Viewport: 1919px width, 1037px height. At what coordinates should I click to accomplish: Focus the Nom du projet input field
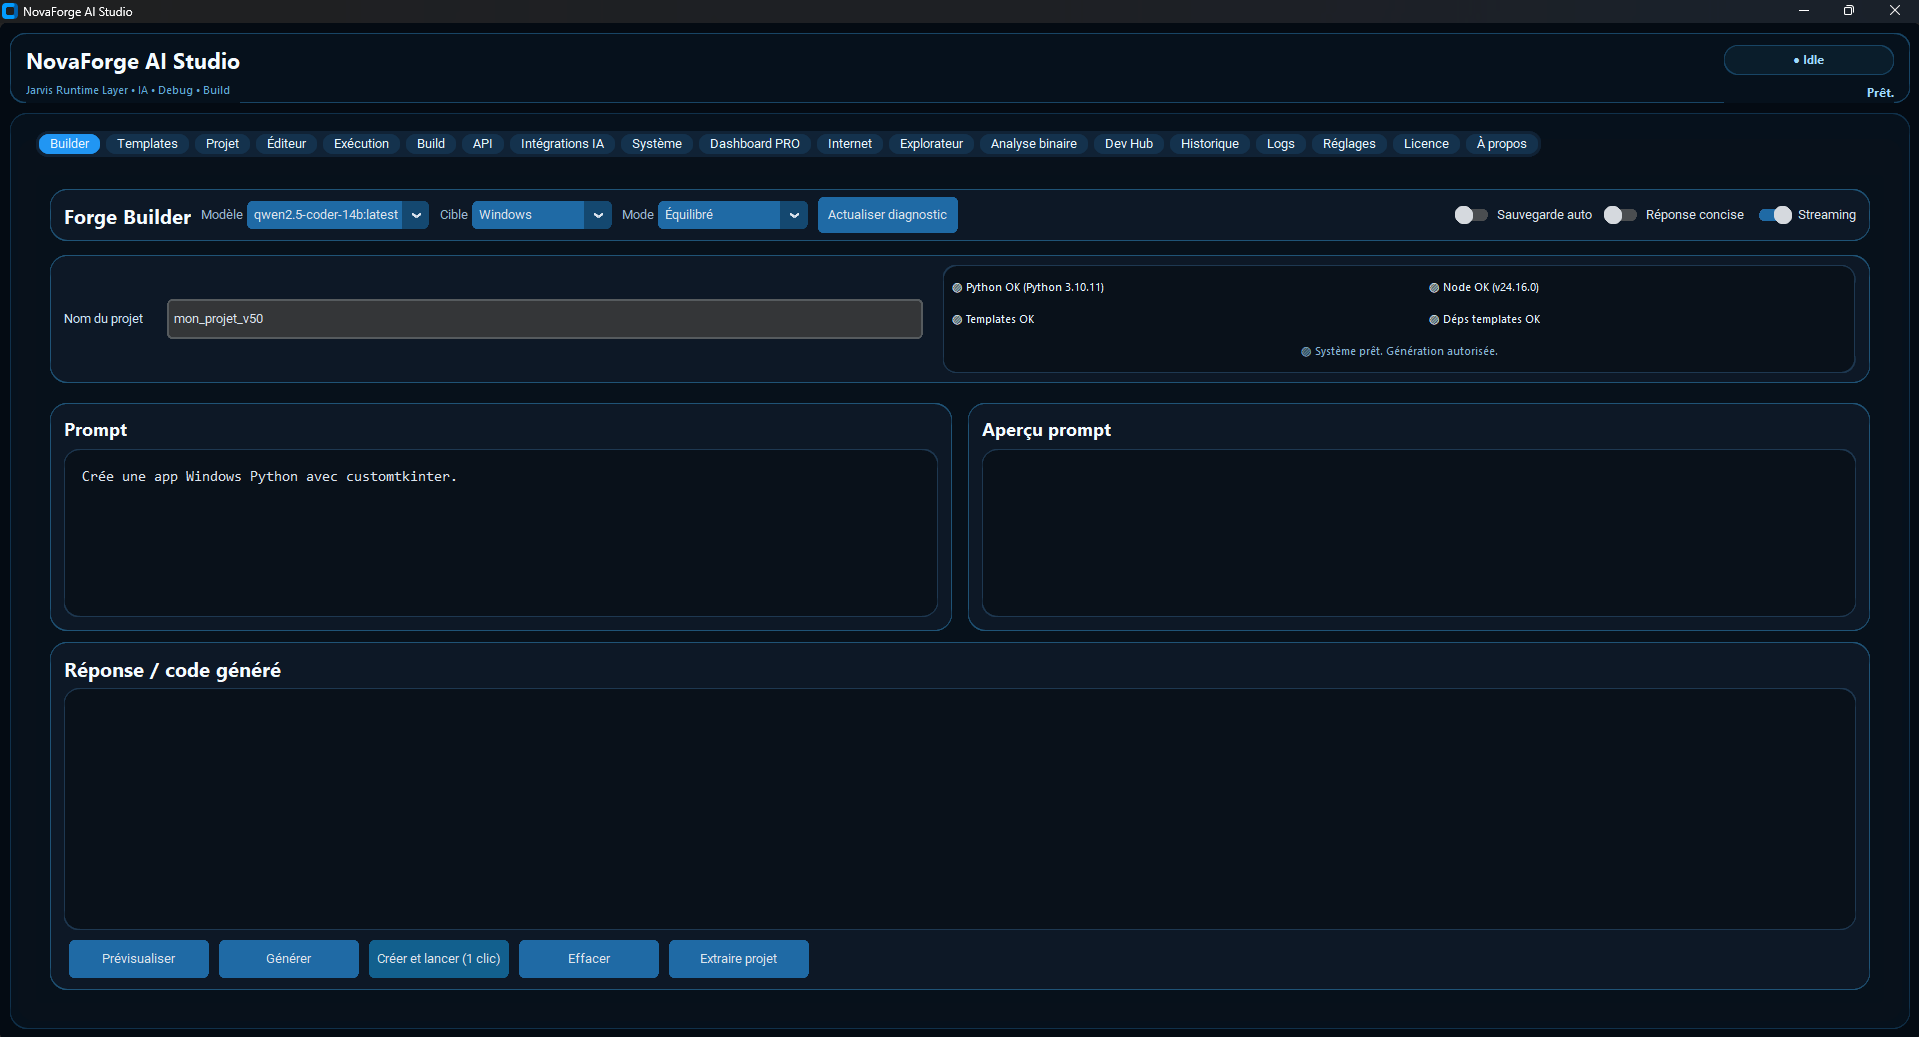click(x=544, y=319)
